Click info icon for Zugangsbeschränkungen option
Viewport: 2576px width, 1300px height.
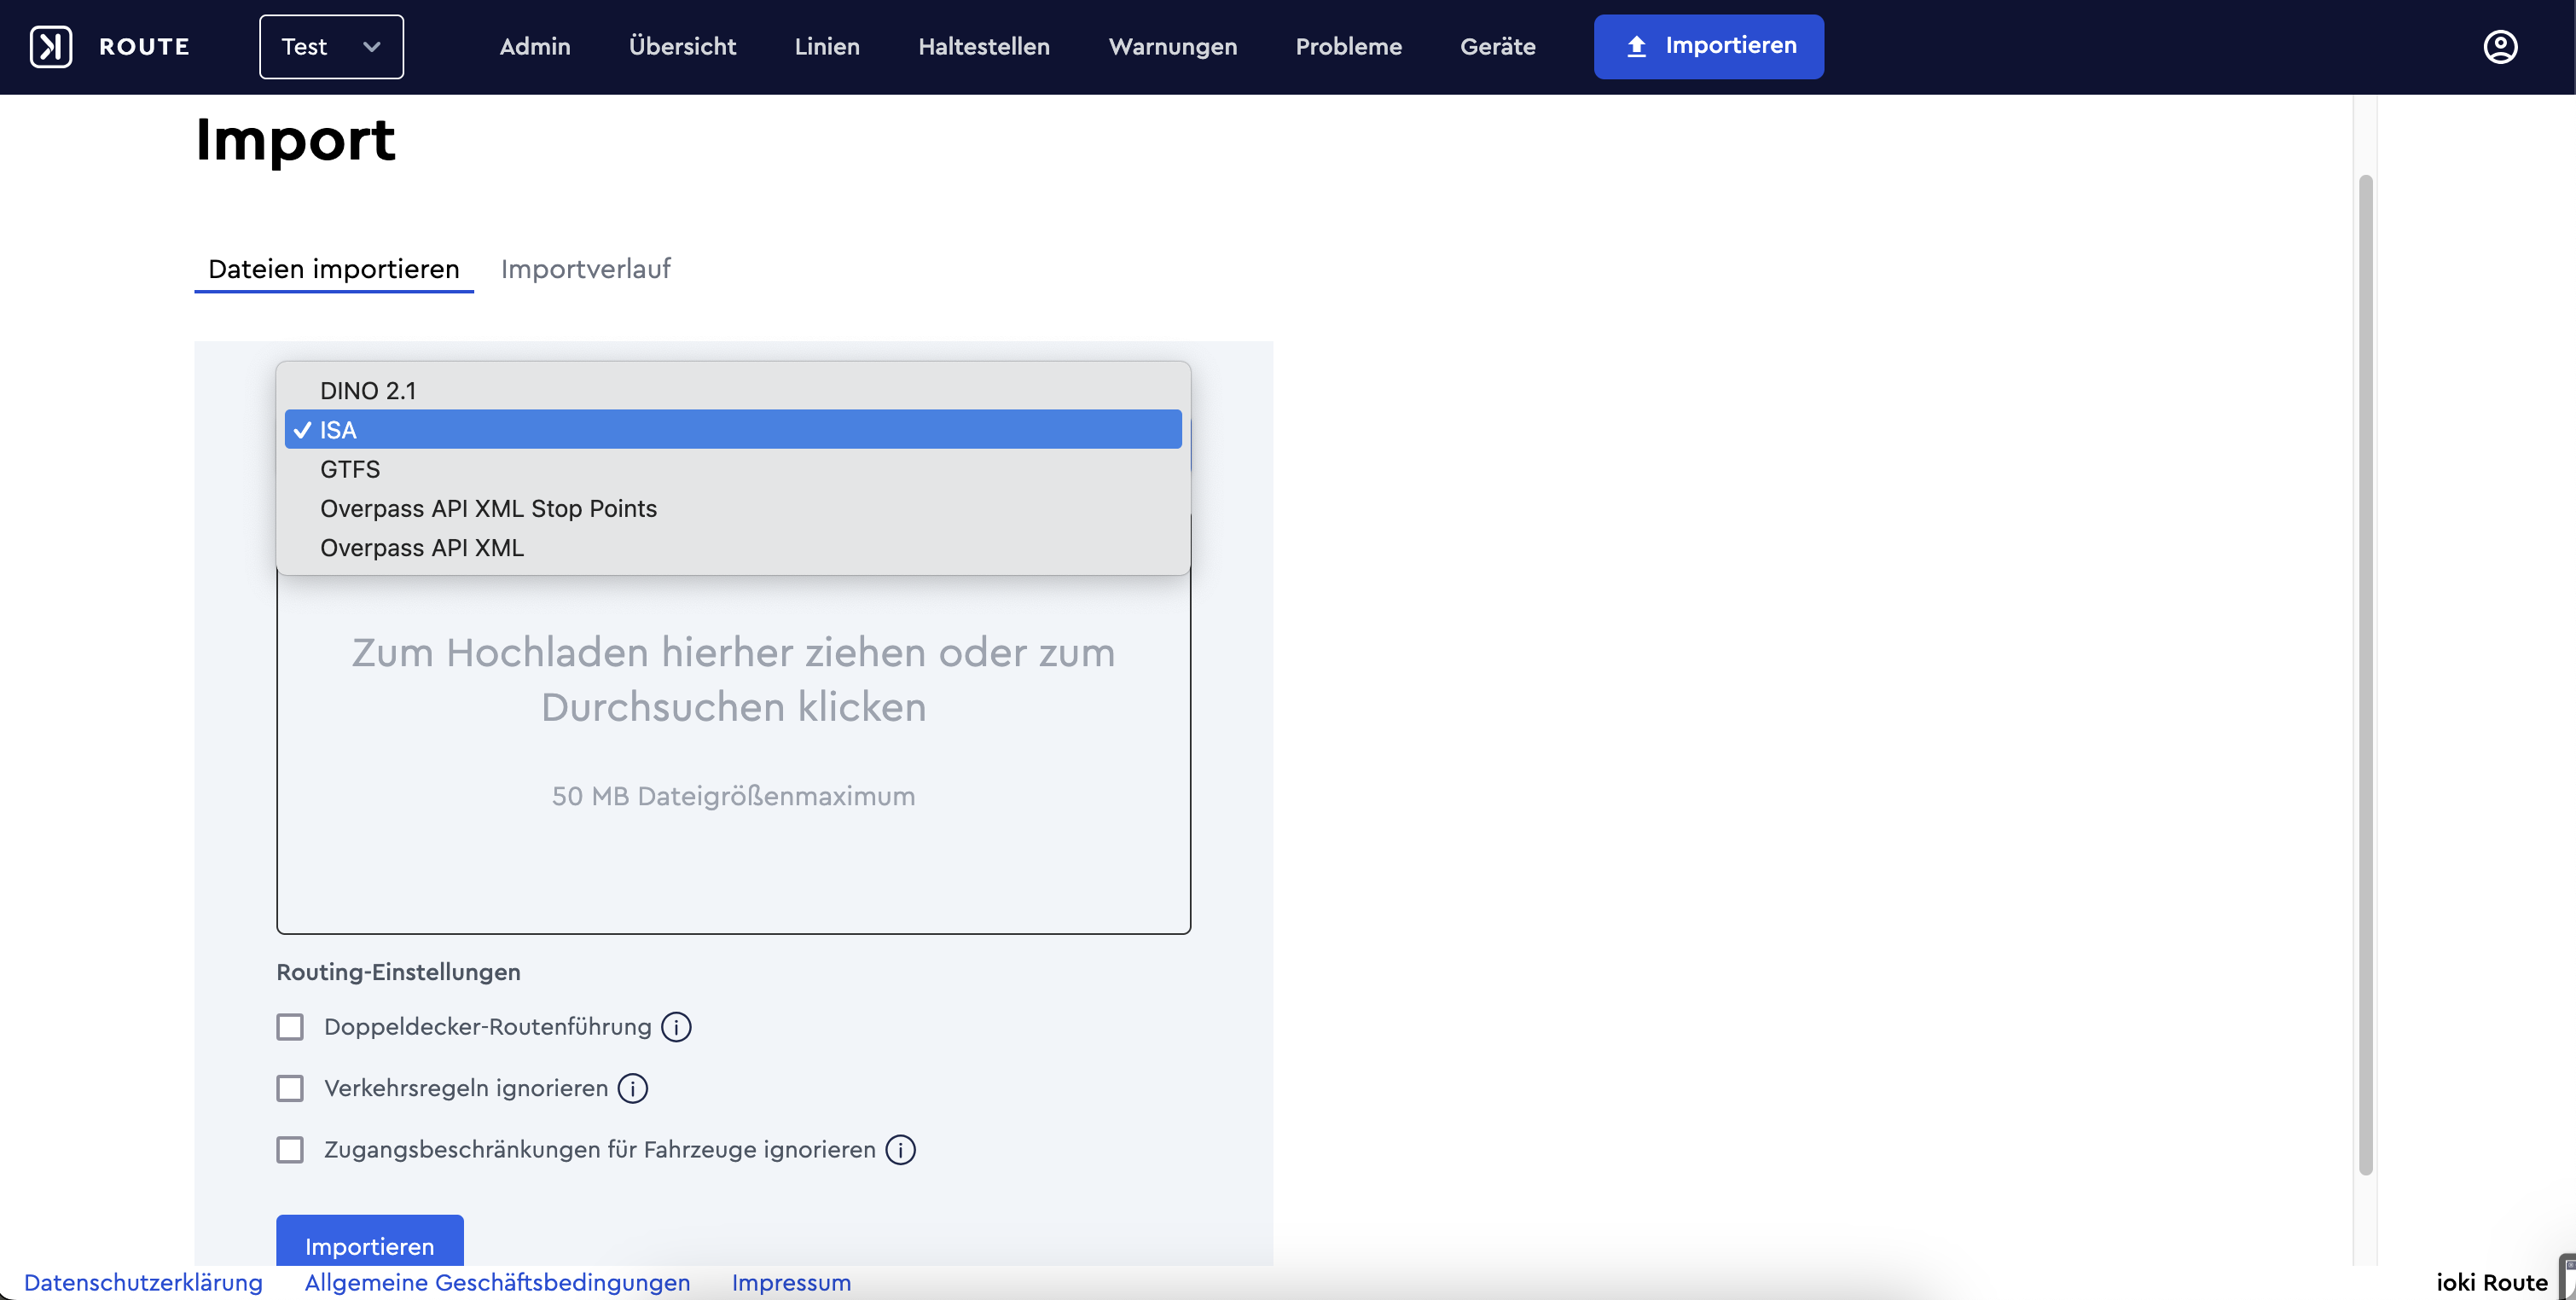[x=900, y=1150]
